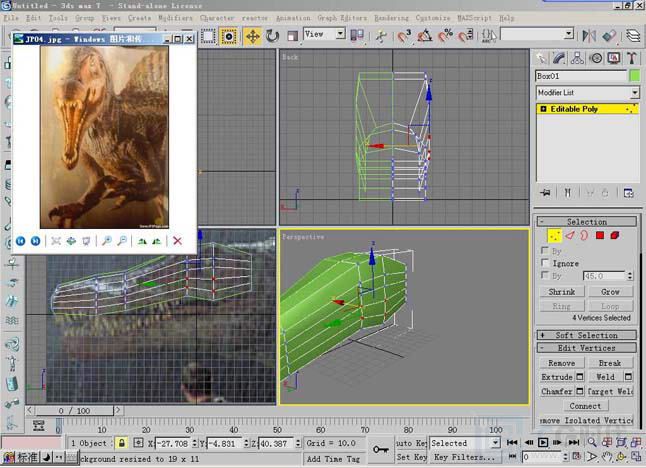Collapse the Edit Vertices rollout

pyautogui.click(x=587, y=348)
